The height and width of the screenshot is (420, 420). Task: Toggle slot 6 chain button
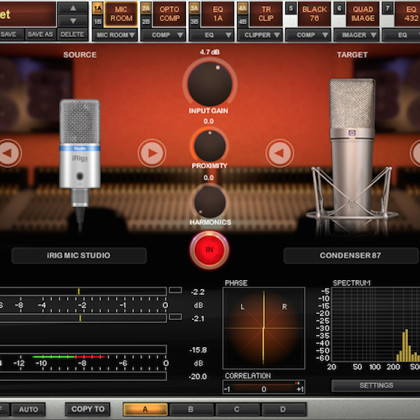339,8
